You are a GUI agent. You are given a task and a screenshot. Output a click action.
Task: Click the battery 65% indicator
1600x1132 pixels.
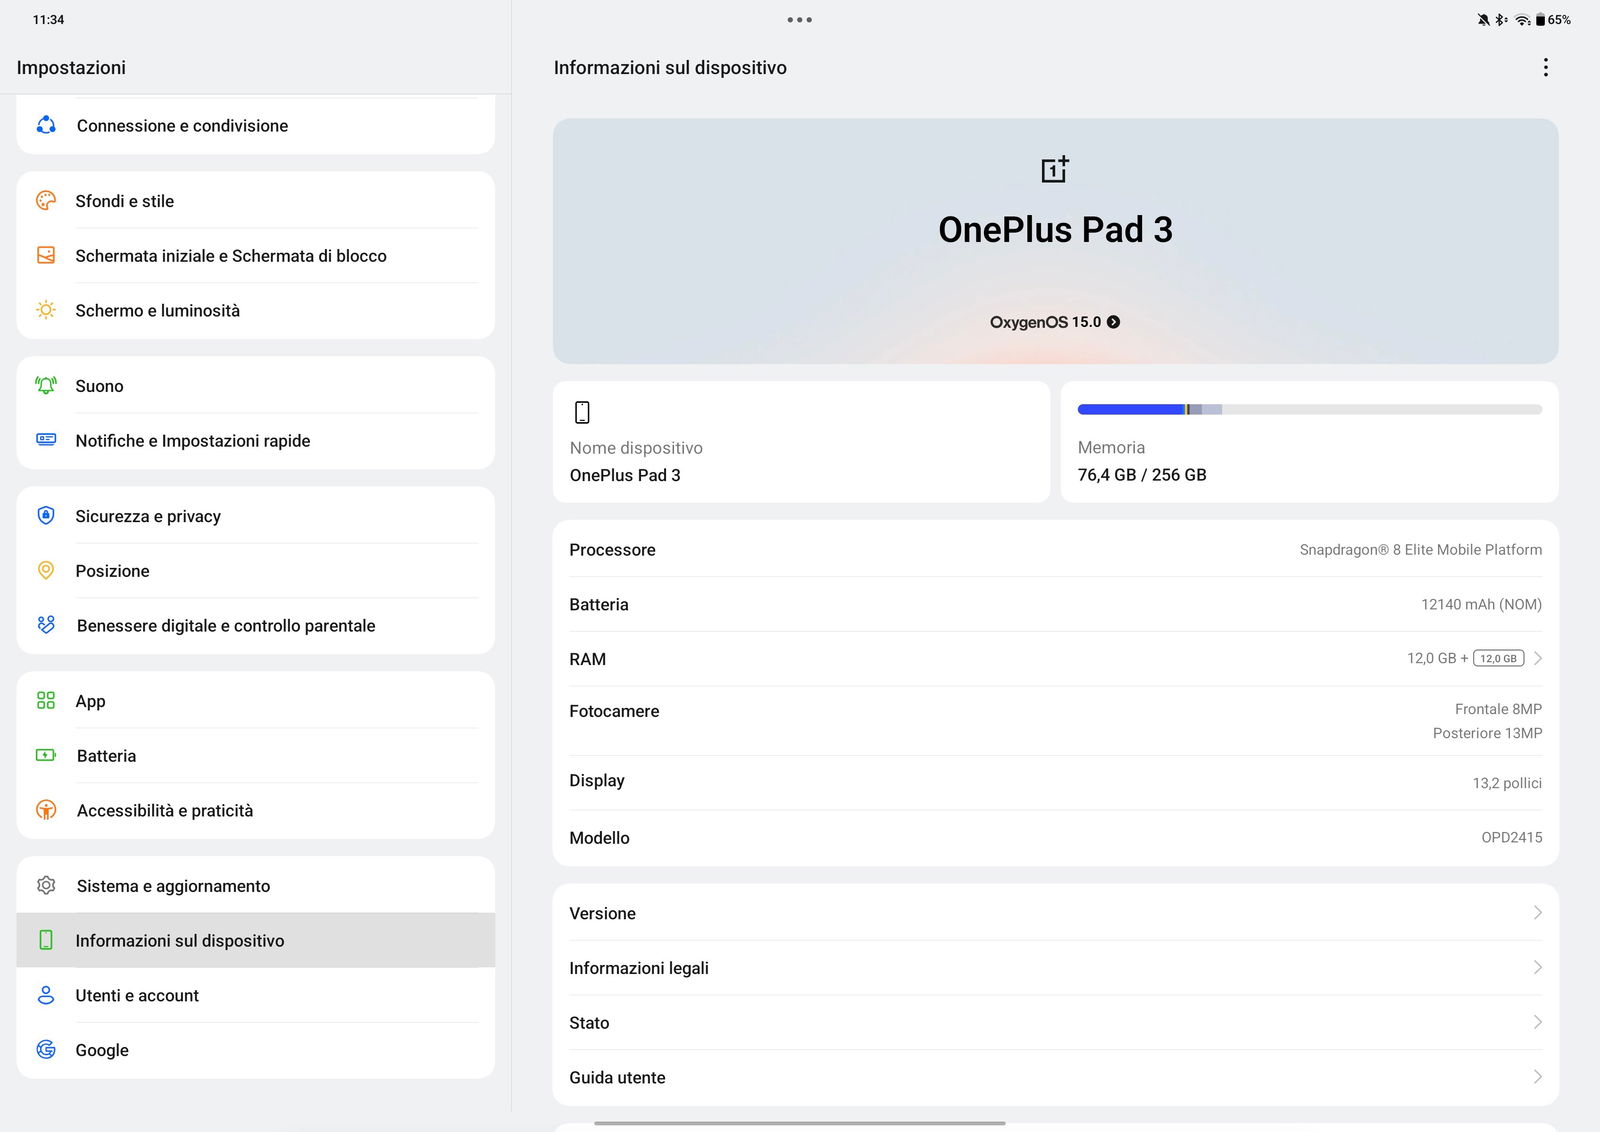click(1553, 20)
